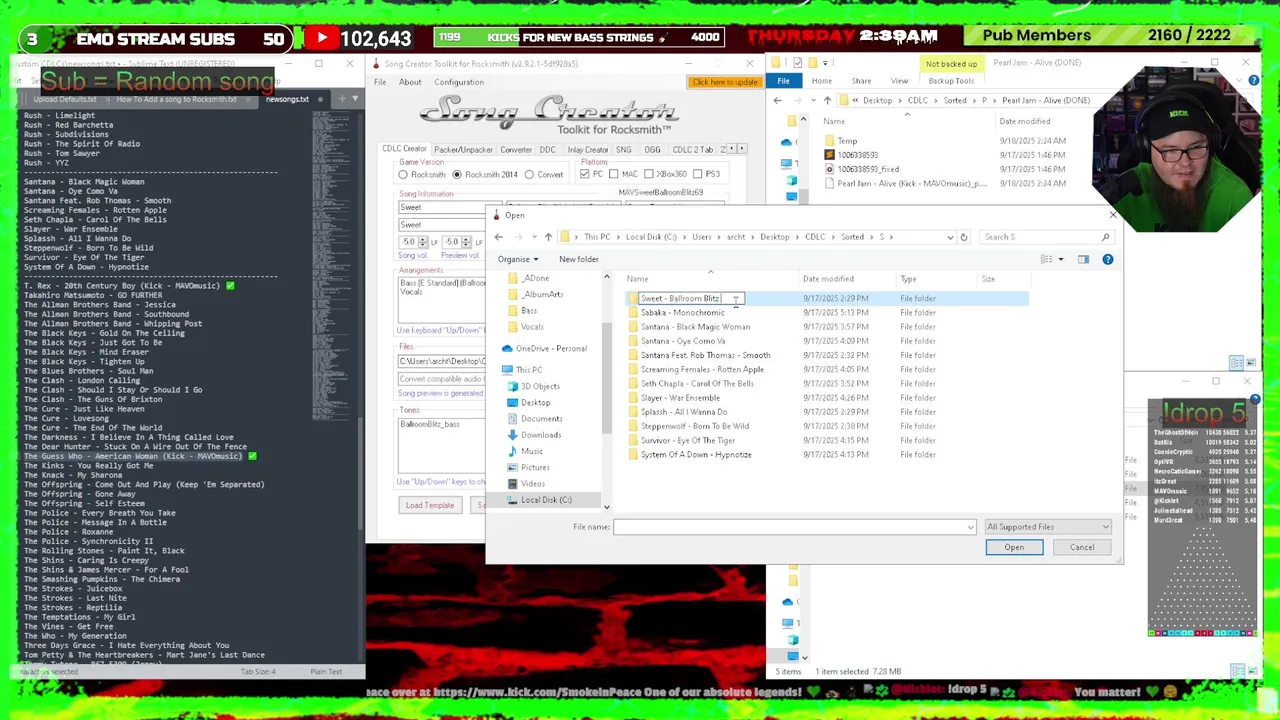Click the File button in Explorer ribbon
This screenshot has height=720, width=1280.
point(784,81)
